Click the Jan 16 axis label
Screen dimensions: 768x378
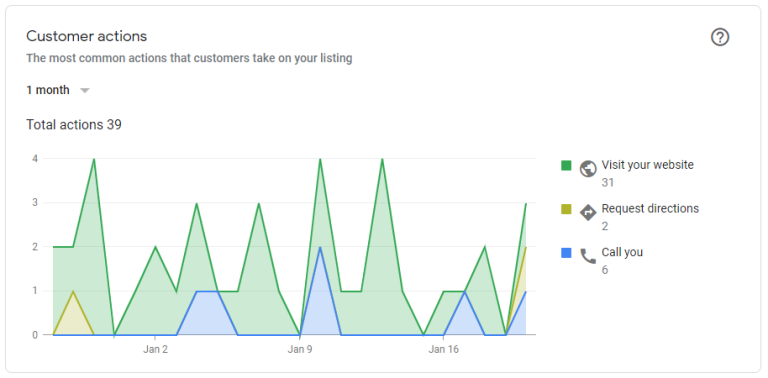(443, 350)
